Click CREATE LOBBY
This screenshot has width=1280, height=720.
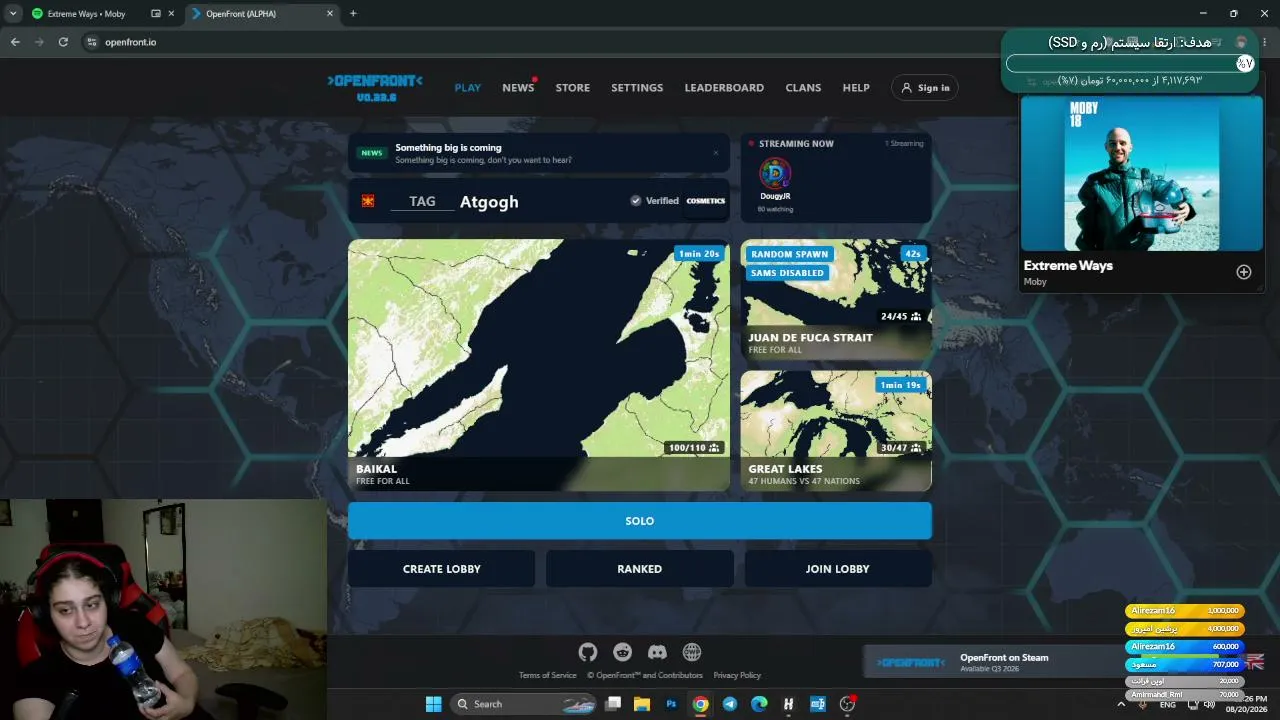(442, 569)
